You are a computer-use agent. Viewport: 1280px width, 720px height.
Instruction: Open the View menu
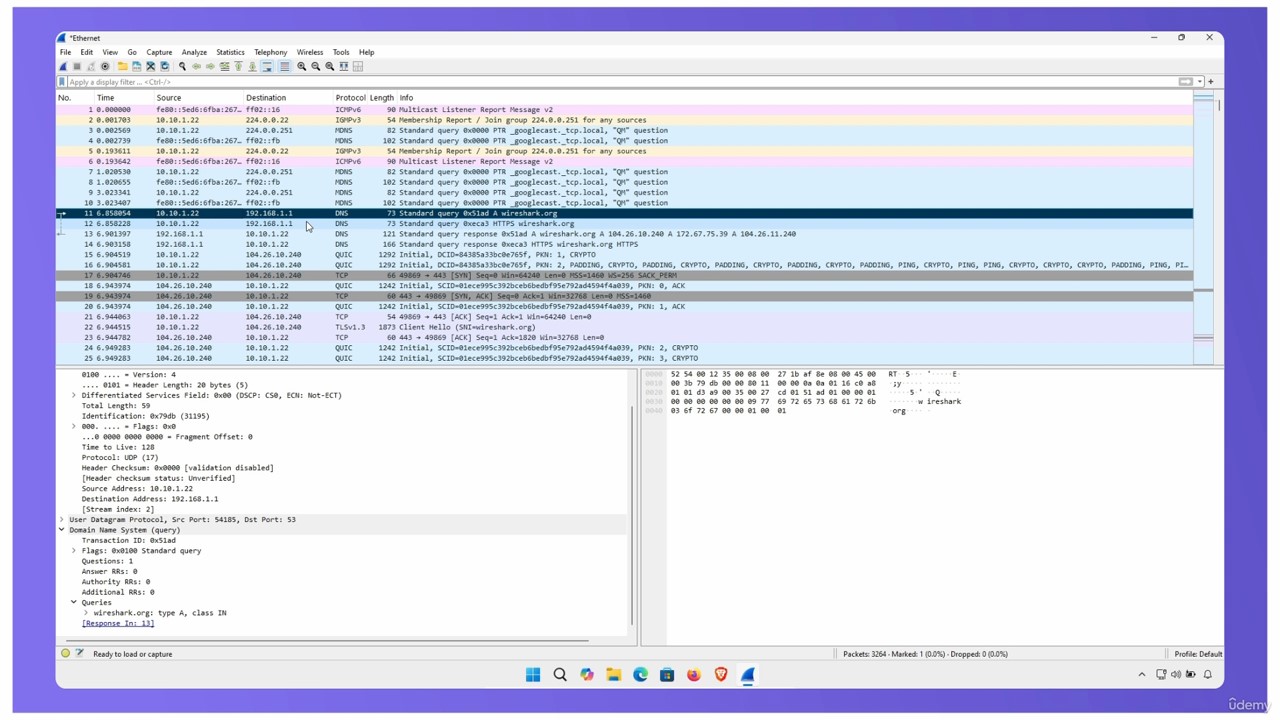[x=110, y=52]
